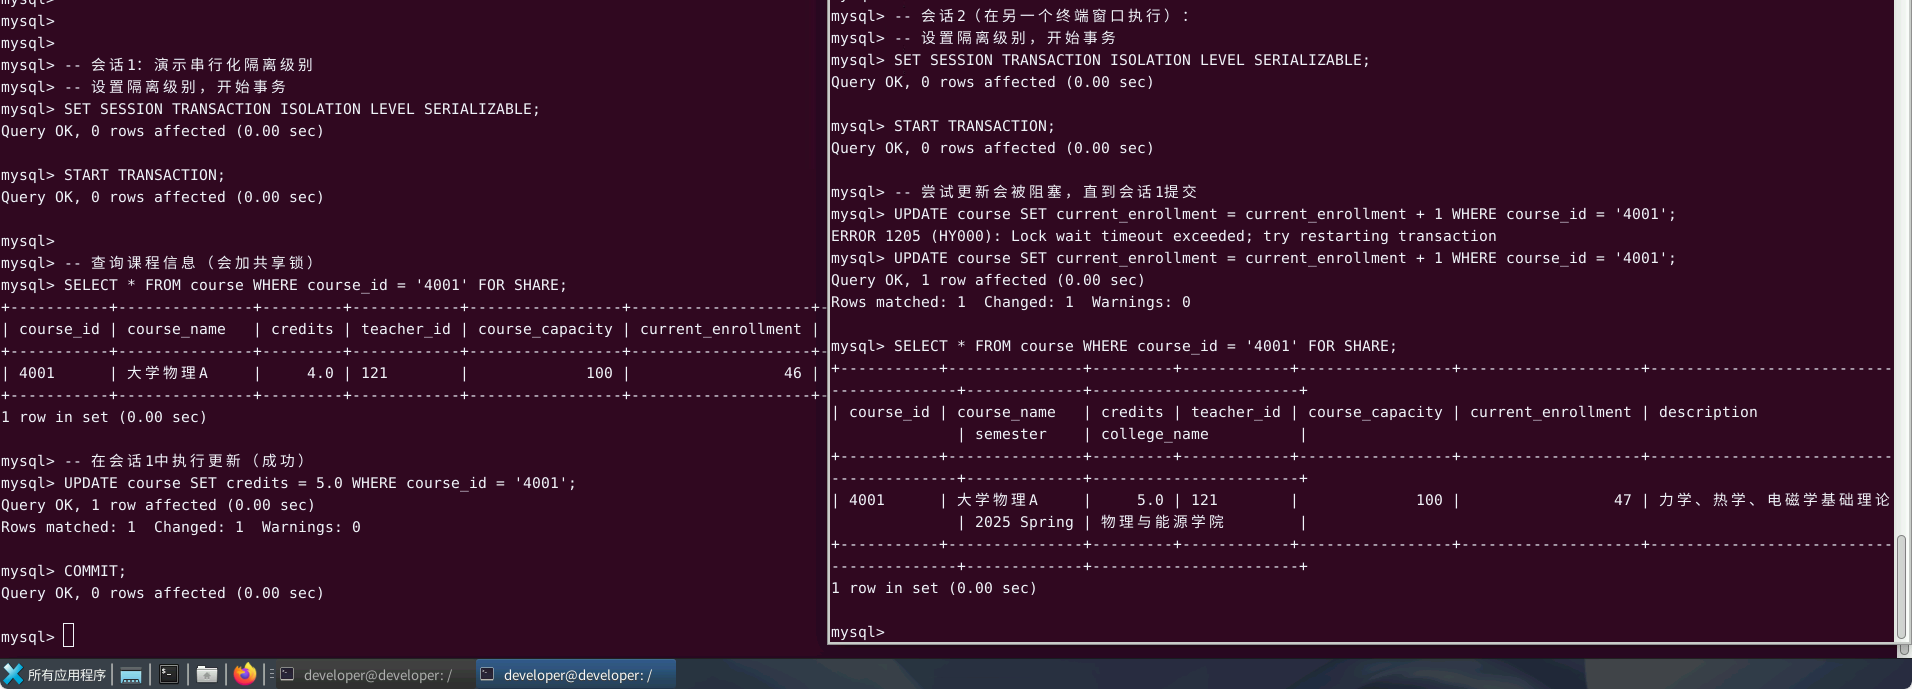Click credits value 5.0 in right table
1912x689 pixels.
[x=1150, y=500]
